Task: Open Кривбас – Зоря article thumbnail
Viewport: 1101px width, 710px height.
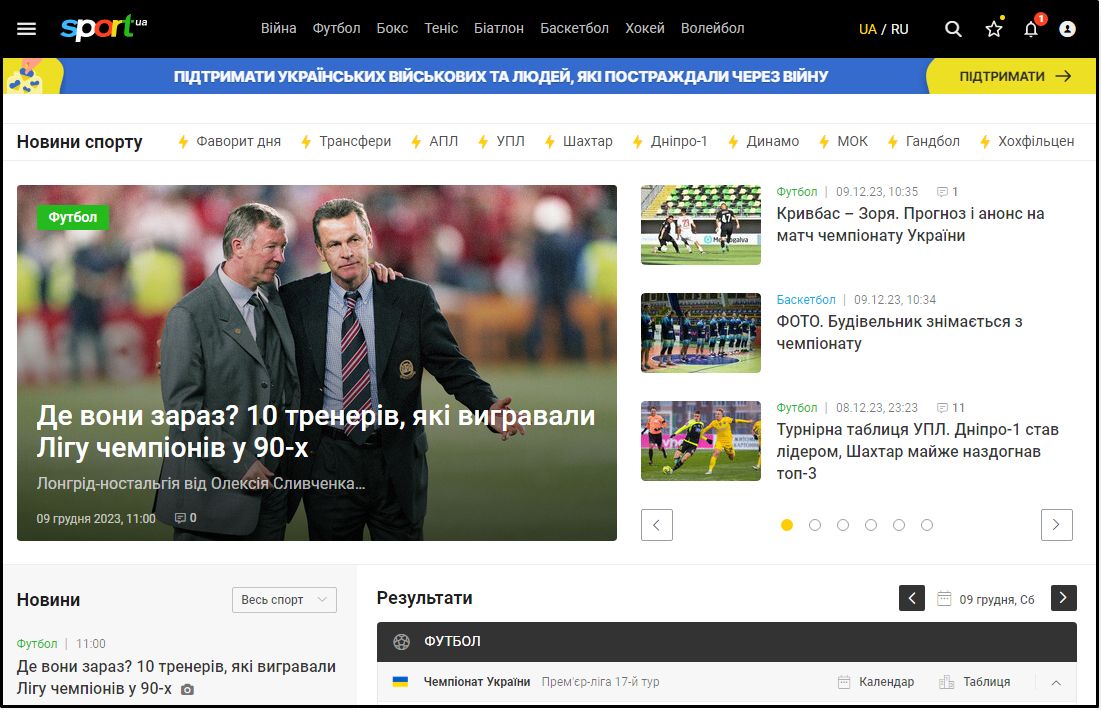Action: [x=701, y=225]
